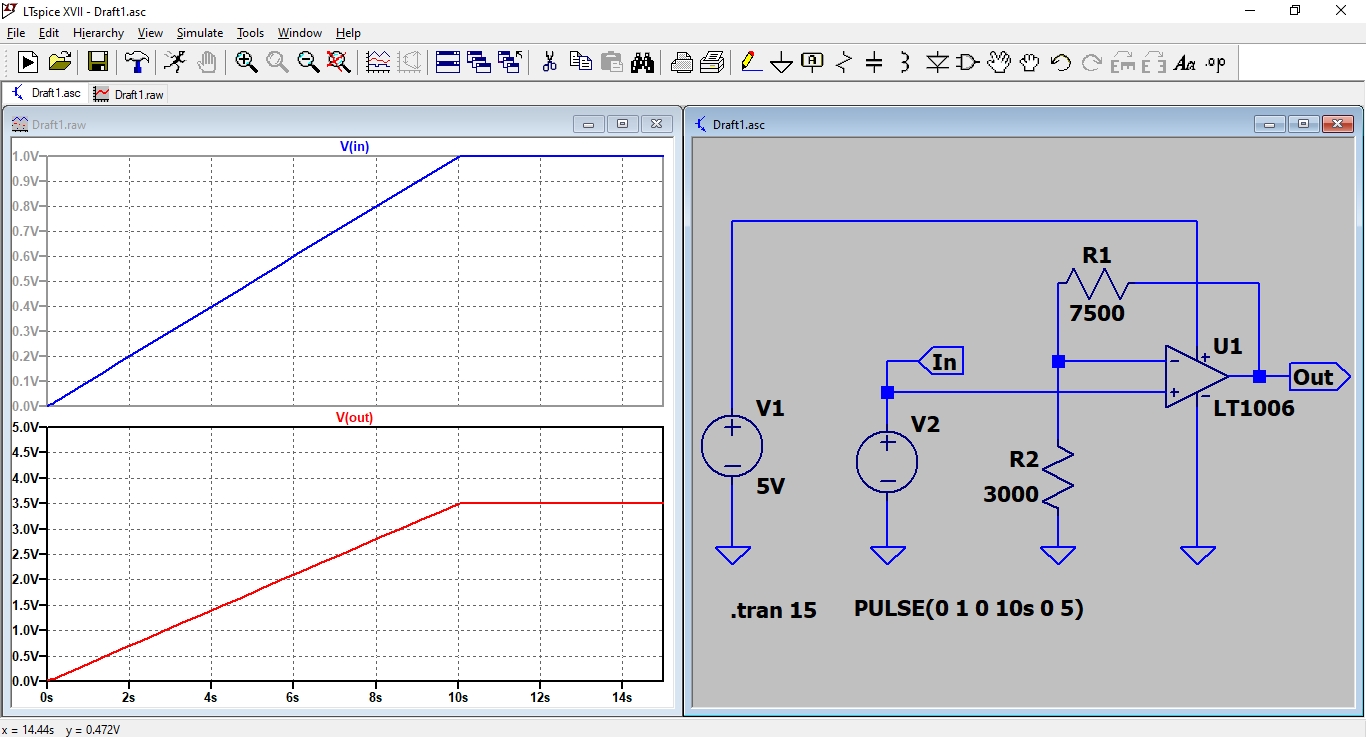Click the Pan magnifier icon
1366x737 pixels.
pos(277,62)
